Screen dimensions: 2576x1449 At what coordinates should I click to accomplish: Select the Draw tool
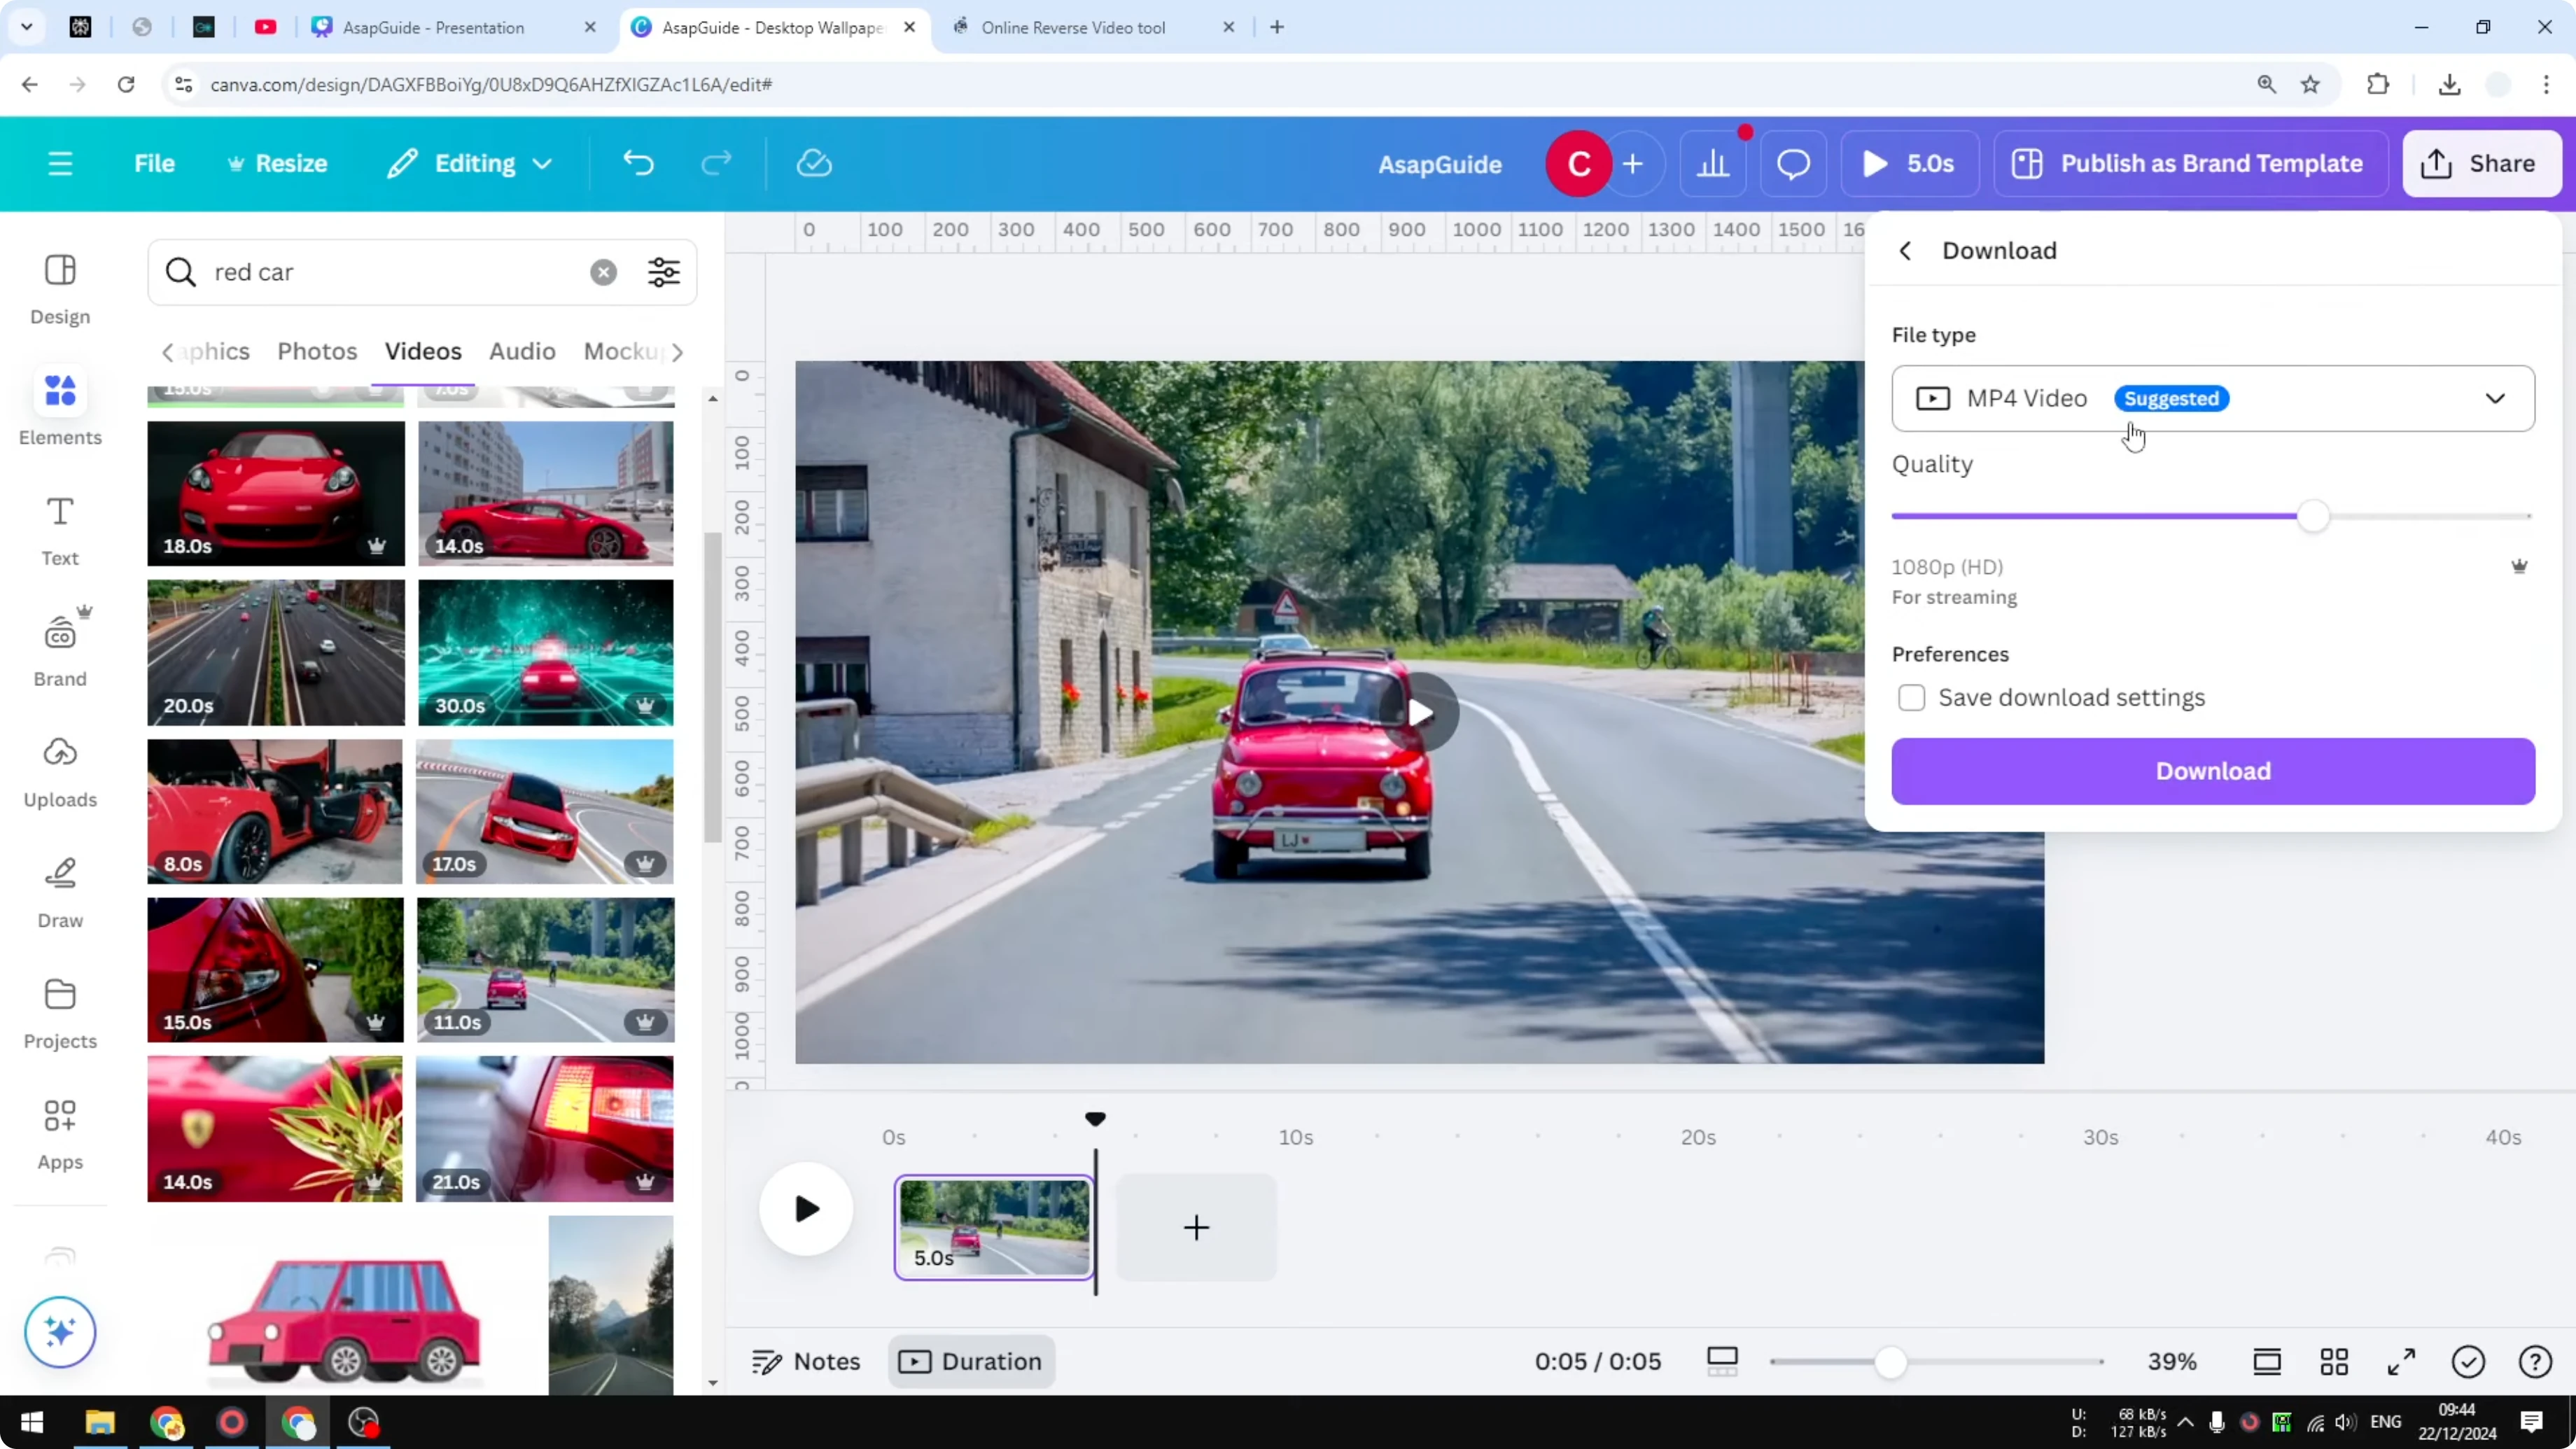click(x=59, y=890)
